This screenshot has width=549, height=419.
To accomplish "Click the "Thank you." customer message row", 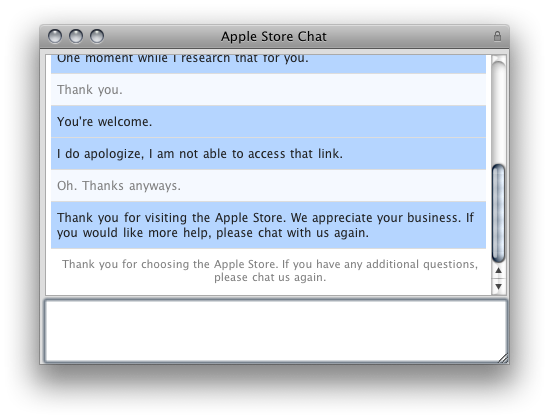I will pyautogui.click(x=268, y=90).
